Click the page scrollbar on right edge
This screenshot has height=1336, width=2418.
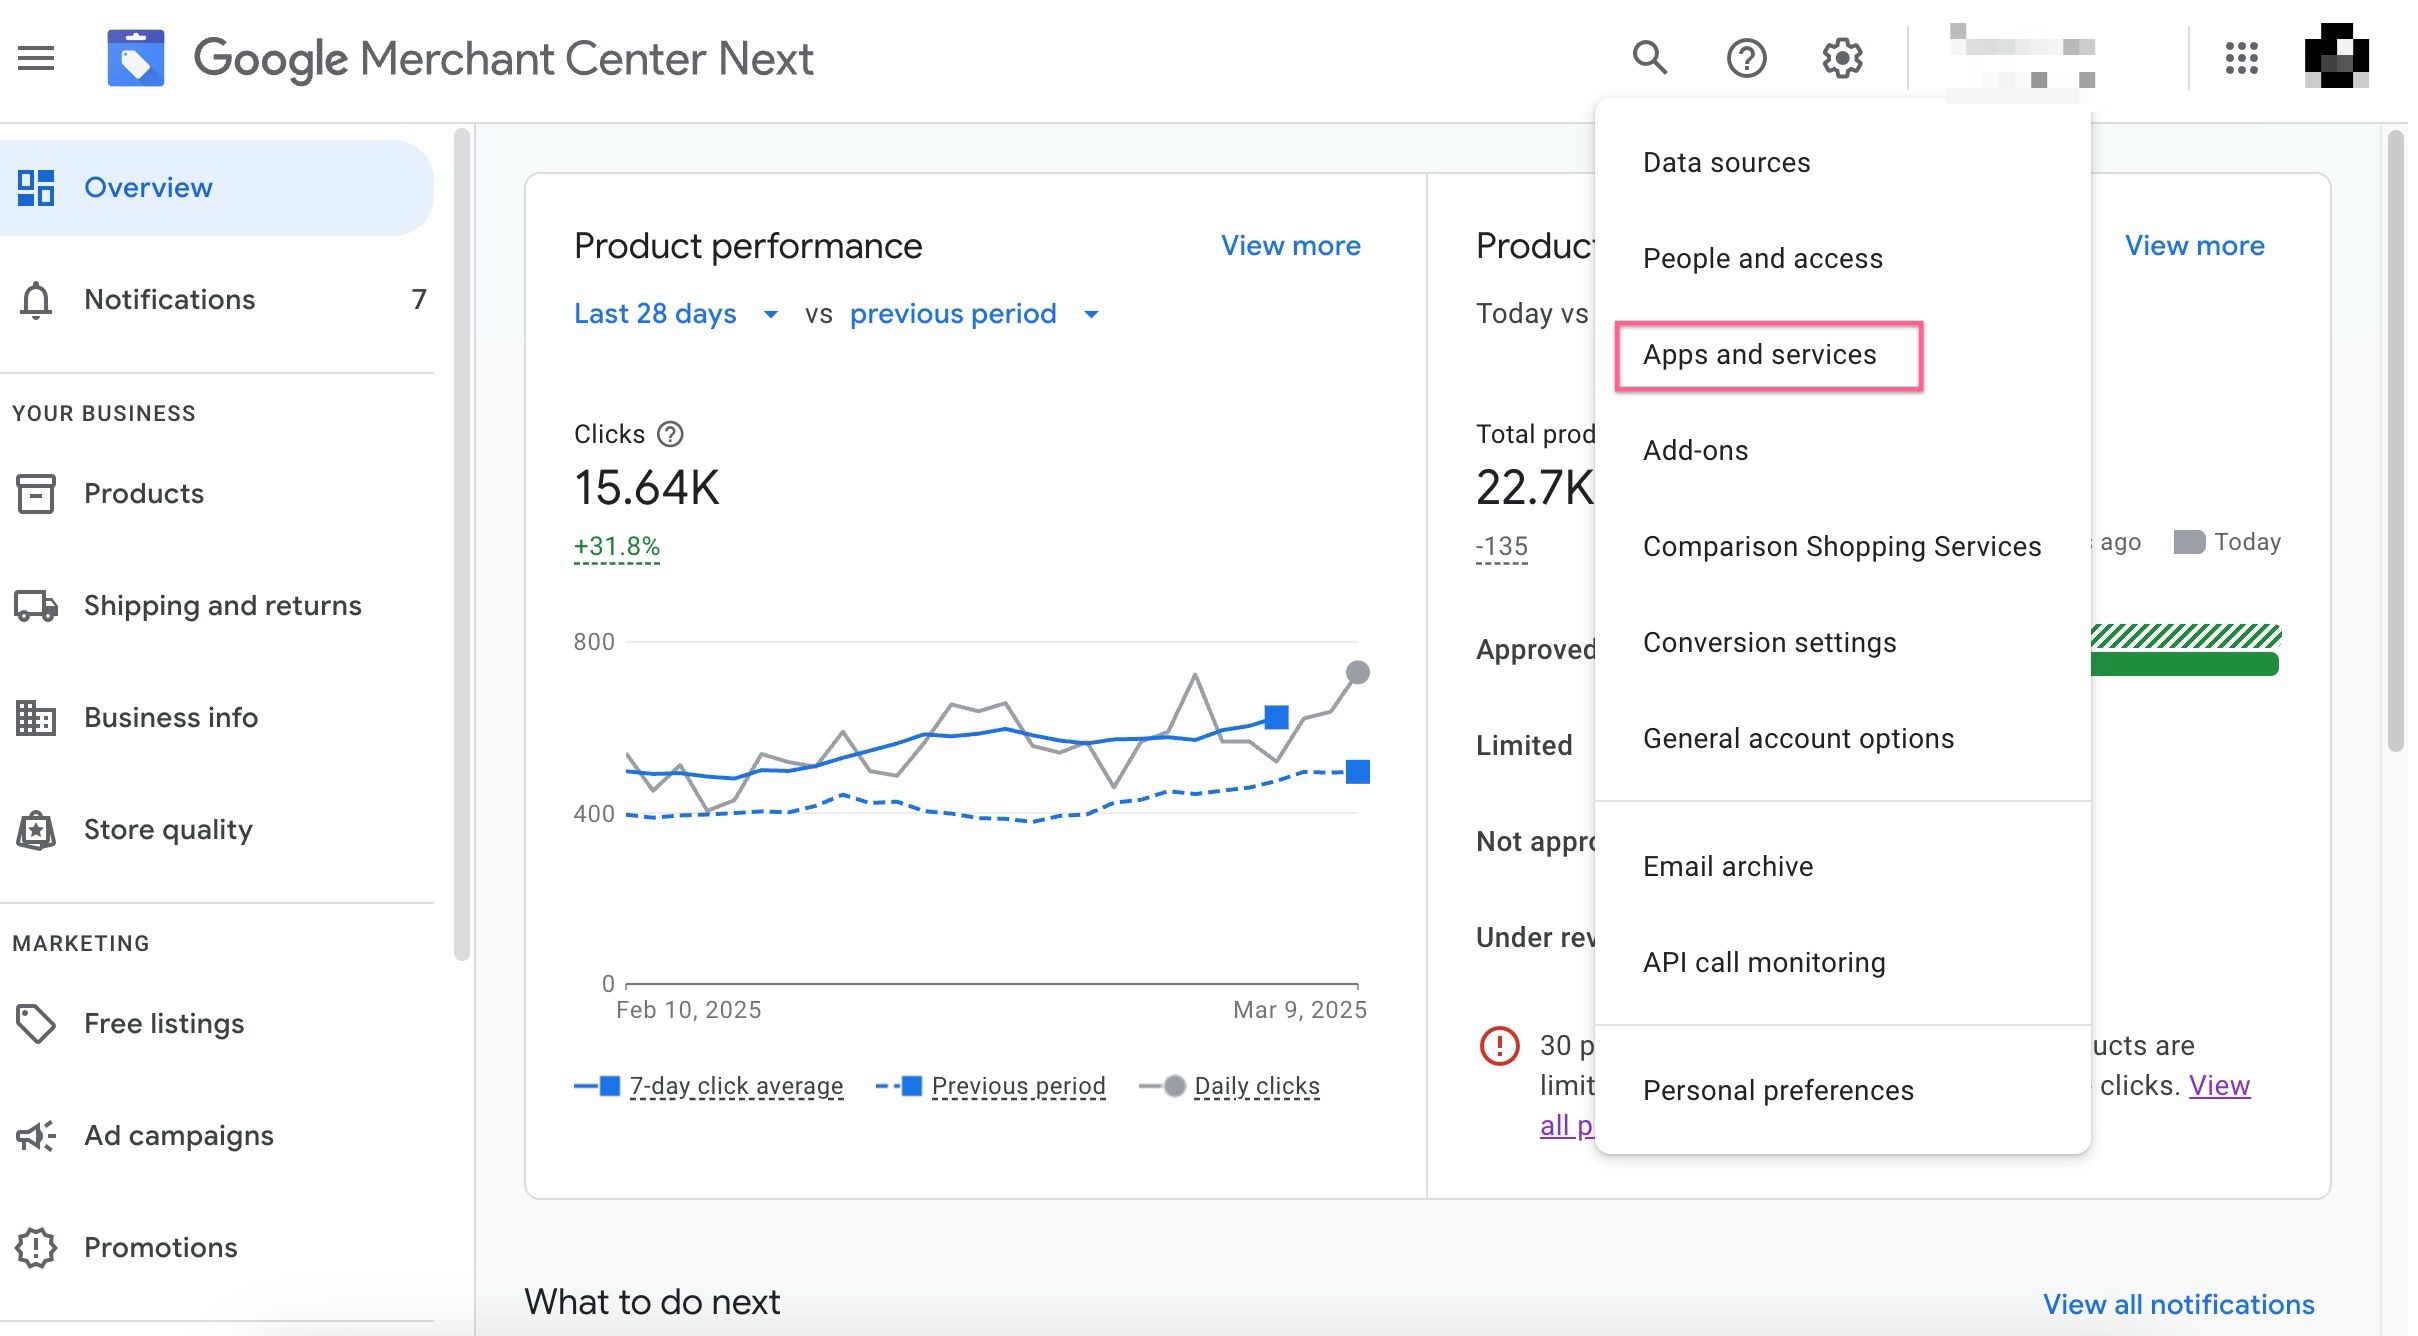pos(2395,440)
